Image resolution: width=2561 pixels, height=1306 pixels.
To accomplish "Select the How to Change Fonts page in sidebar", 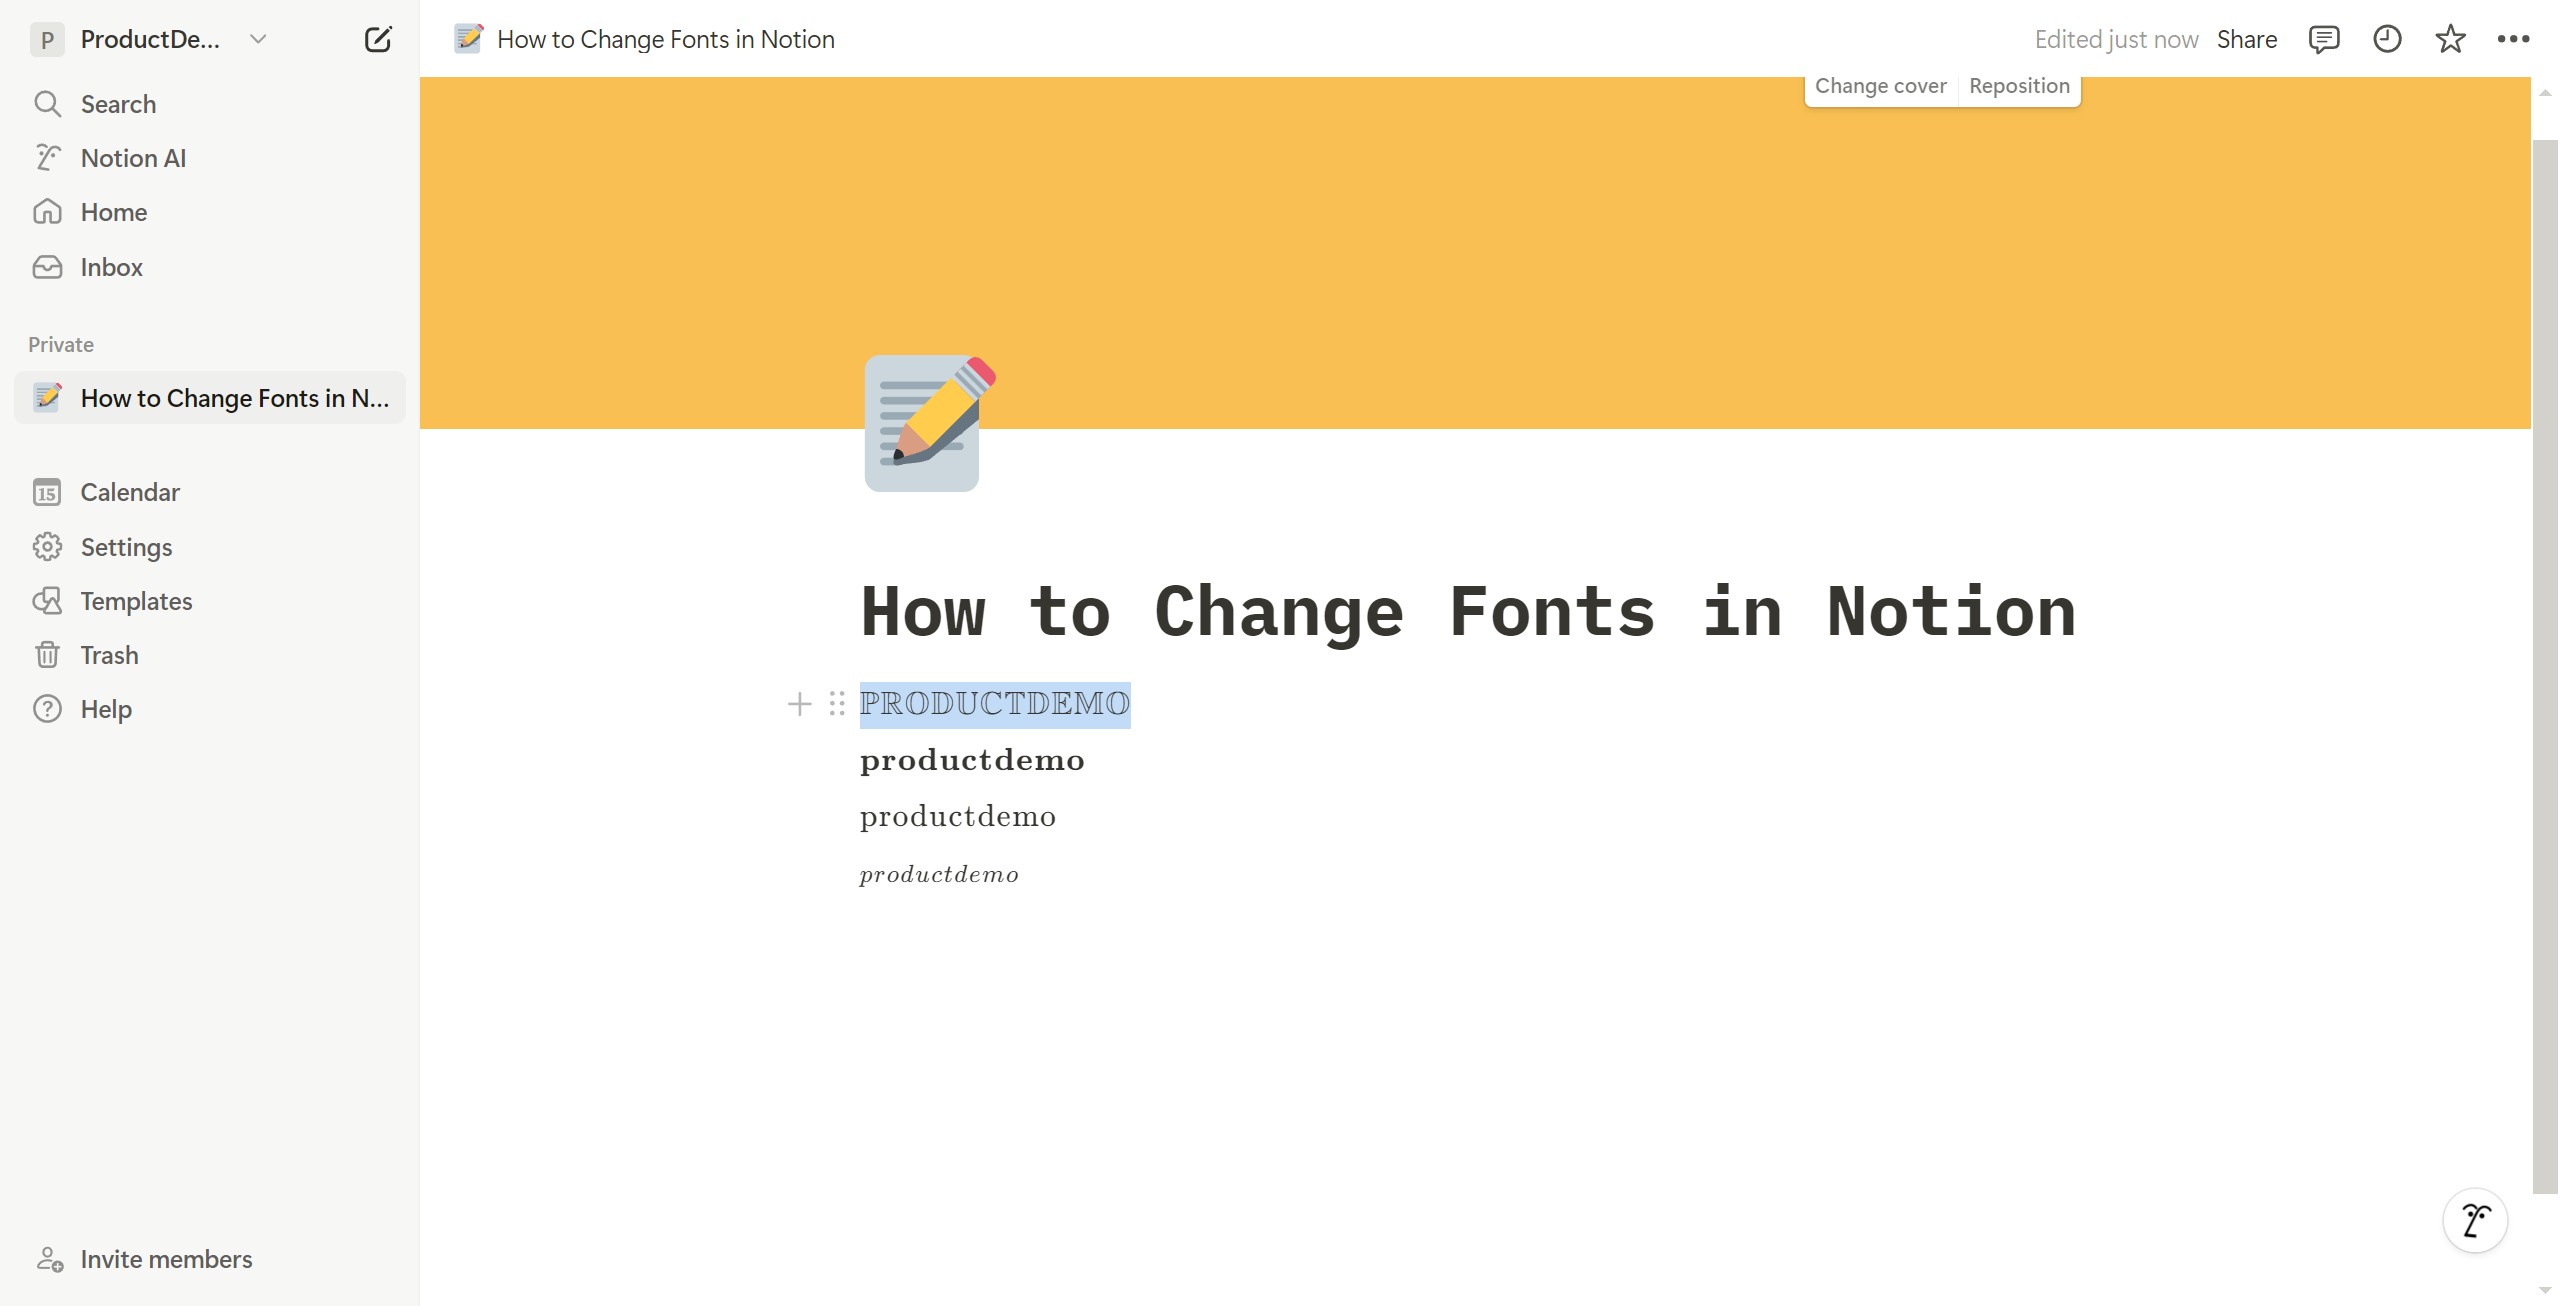I will [210, 398].
